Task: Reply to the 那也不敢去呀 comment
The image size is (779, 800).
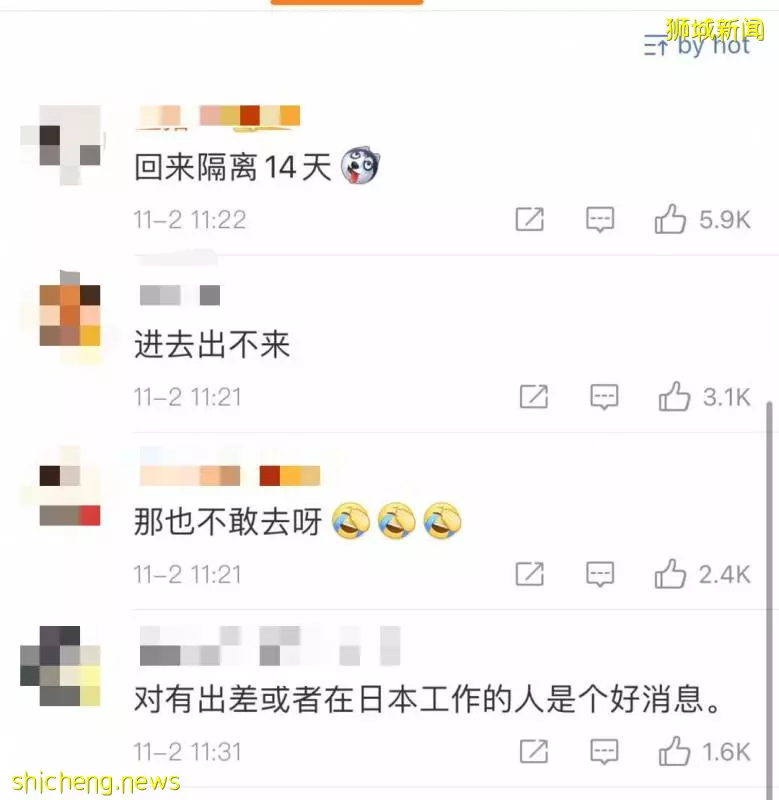Action: 599,574
